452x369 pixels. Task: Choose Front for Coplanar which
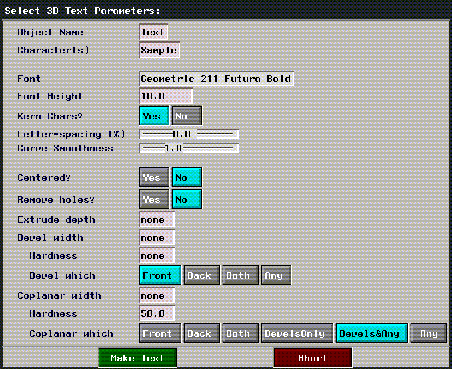160,333
